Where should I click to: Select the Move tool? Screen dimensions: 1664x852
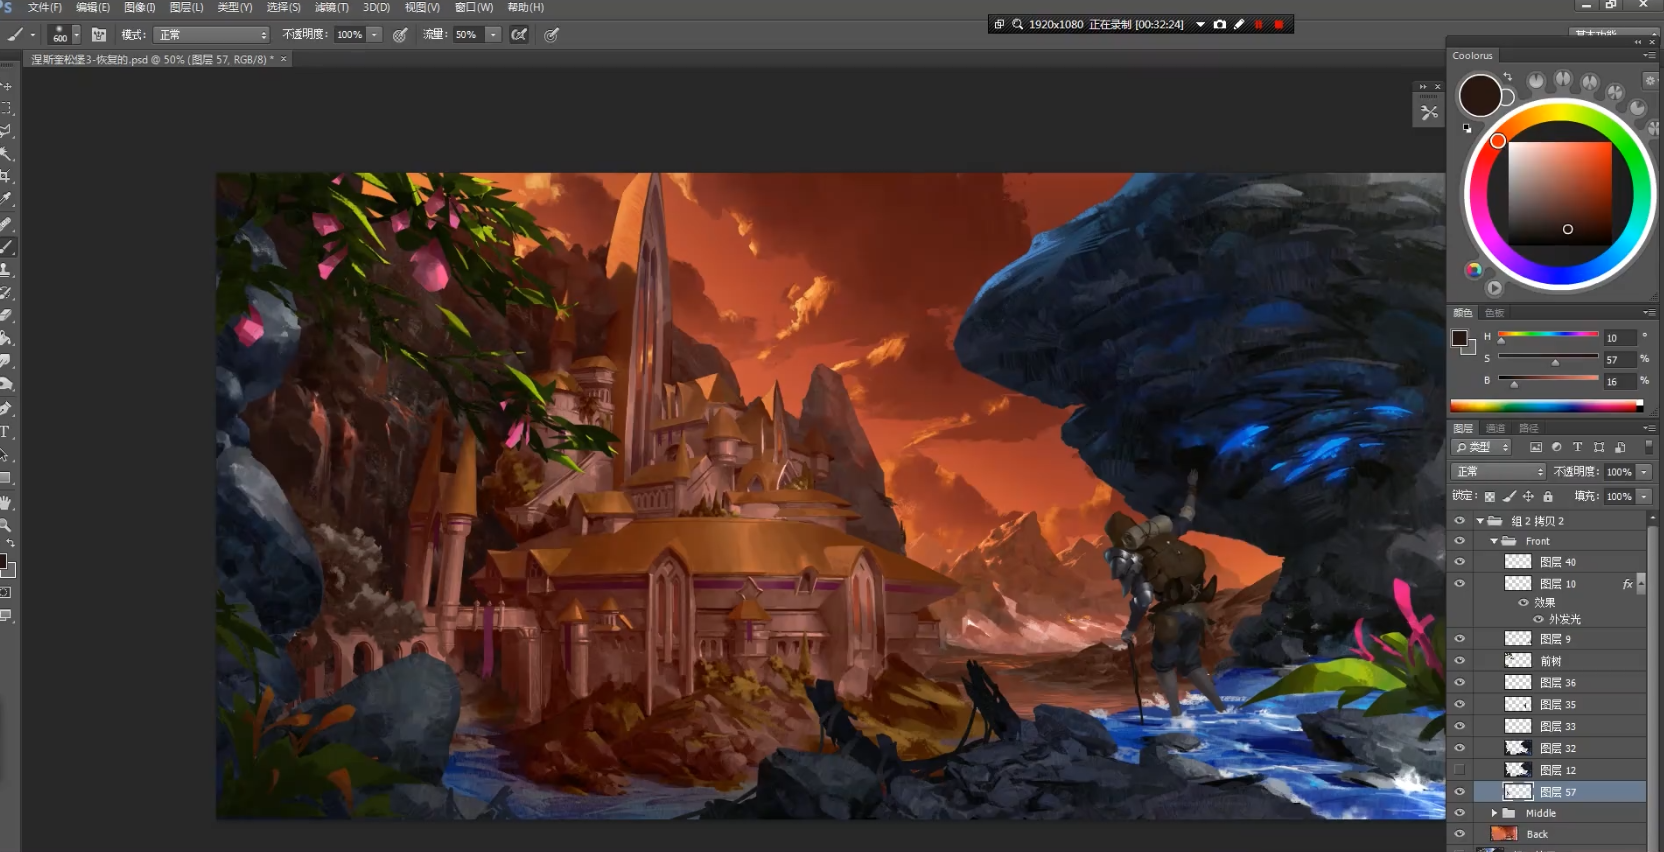[5, 86]
